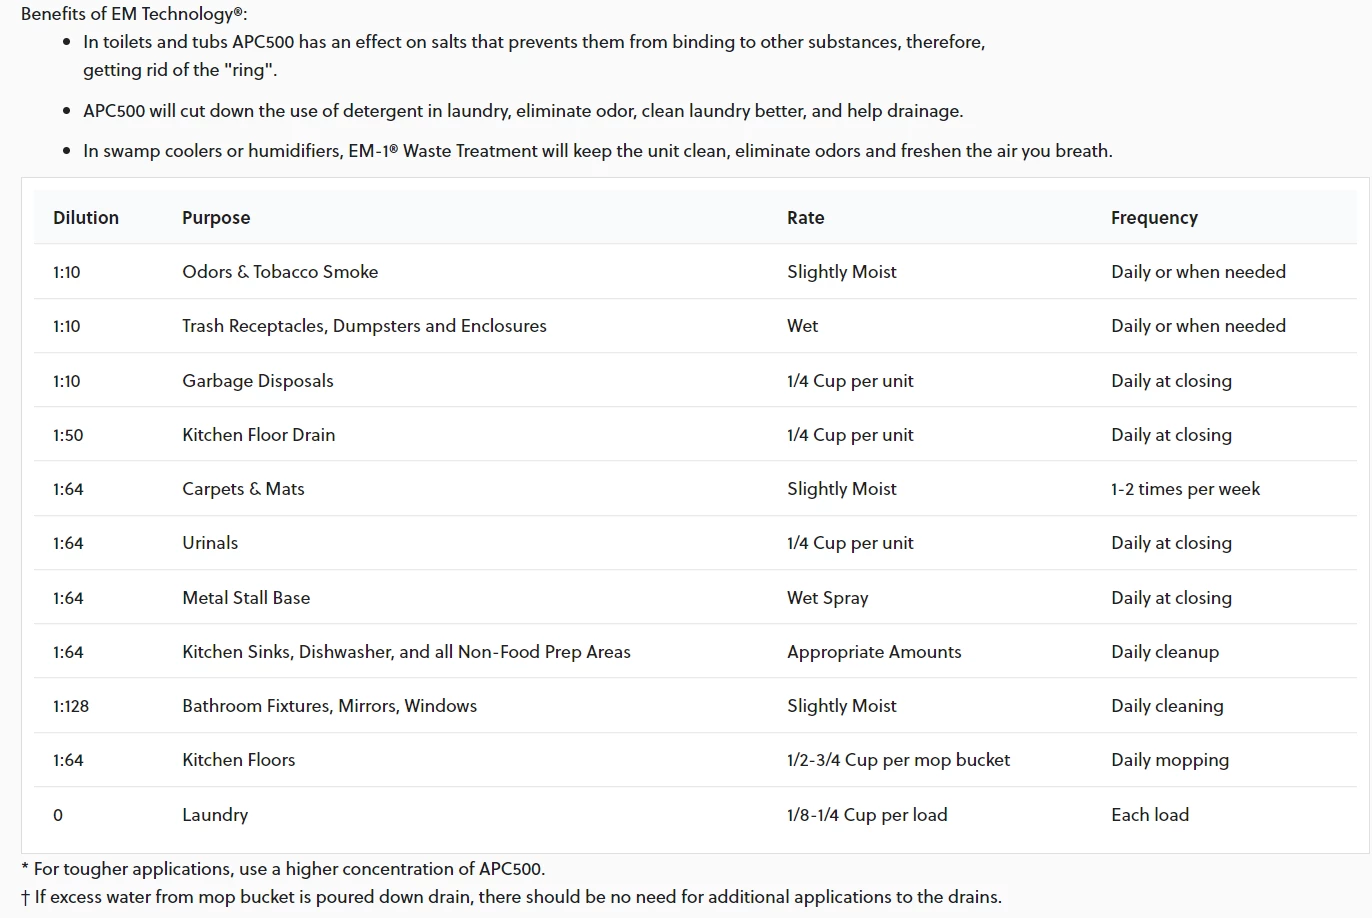Select the Garbage Disposals purpose cell

tap(258, 381)
